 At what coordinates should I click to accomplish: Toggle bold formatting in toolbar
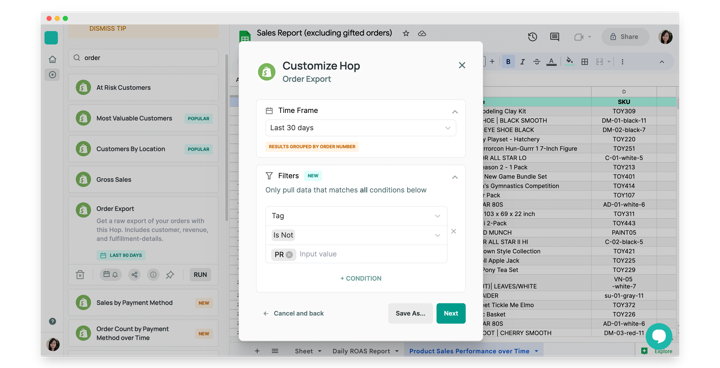(508, 62)
